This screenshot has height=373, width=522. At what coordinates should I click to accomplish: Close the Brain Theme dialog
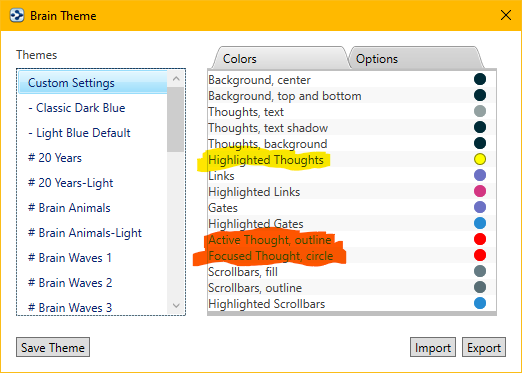pyautogui.click(x=506, y=15)
